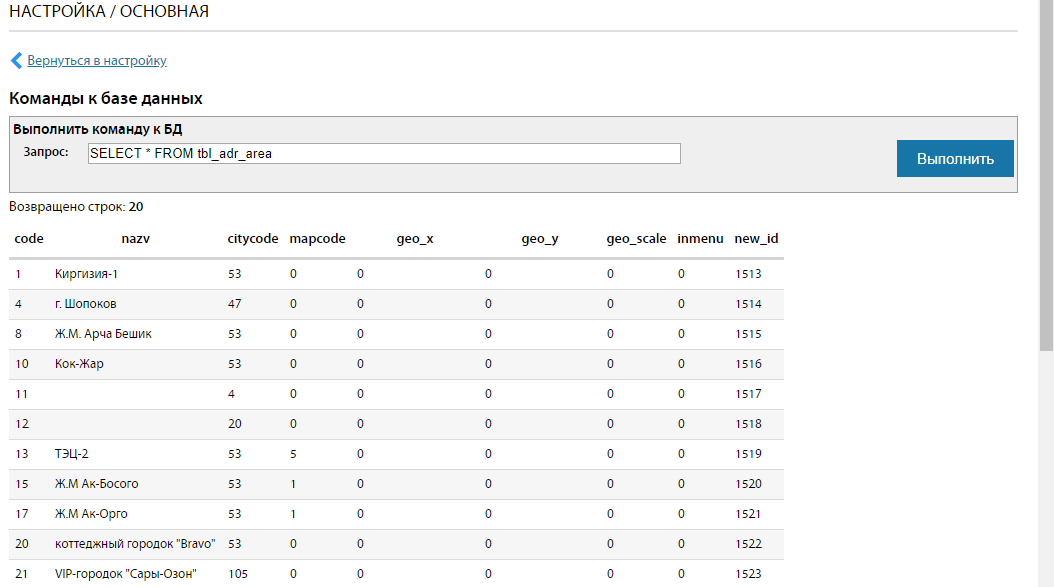The image size is (1054, 587).
Task: Click citycode 105 in Сары-Озон row
Action: (238, 574)
